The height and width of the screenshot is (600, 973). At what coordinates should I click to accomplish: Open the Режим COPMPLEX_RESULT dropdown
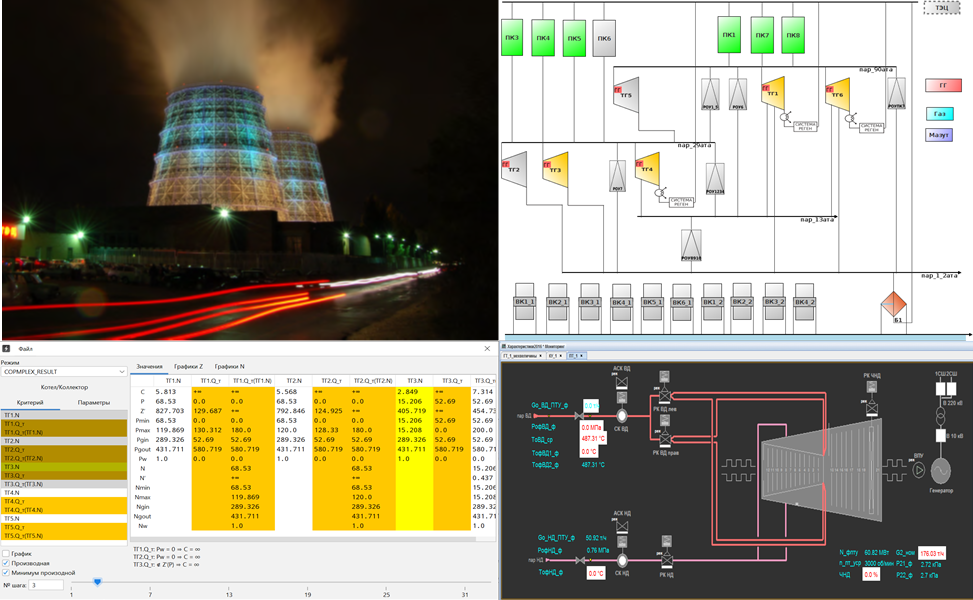pyautogui.click(x=64, y=371)
